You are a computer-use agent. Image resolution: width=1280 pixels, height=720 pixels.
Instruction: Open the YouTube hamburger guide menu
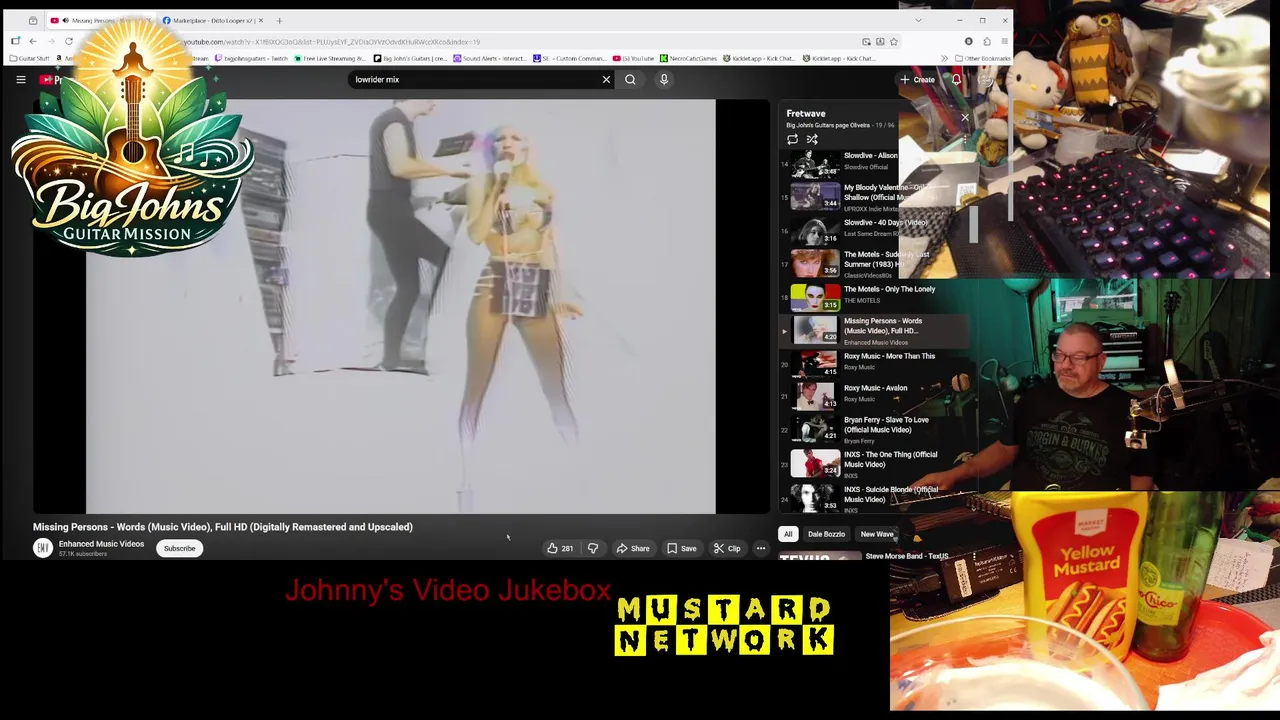20,79
